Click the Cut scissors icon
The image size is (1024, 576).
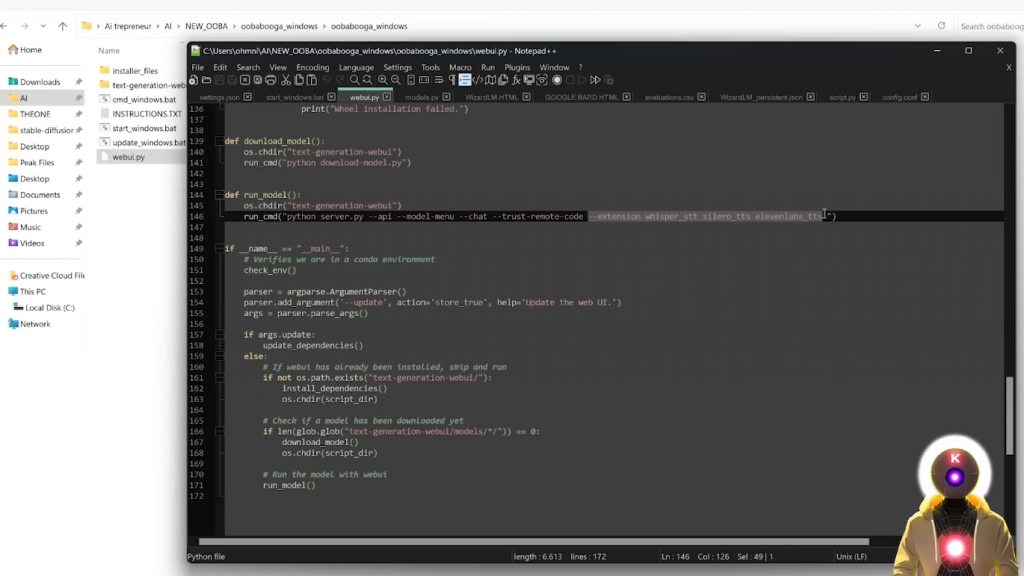(x=285, y=80)
